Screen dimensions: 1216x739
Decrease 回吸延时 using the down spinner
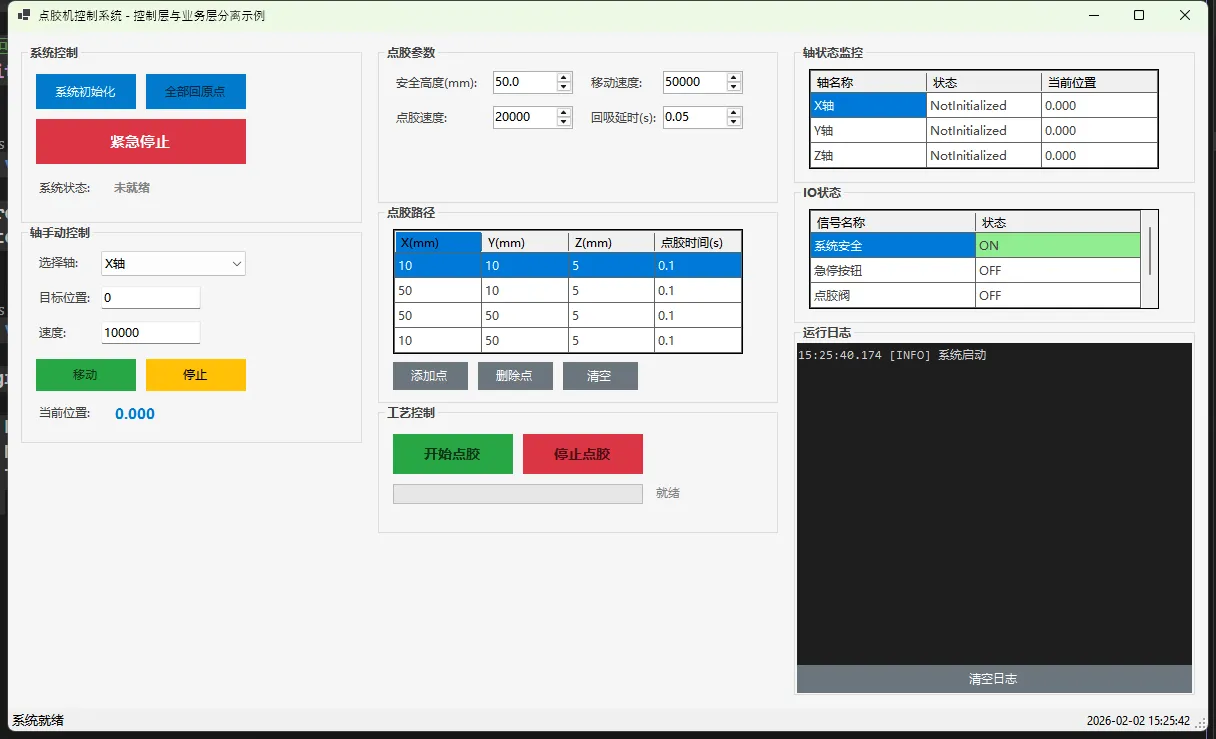(734, 123)
